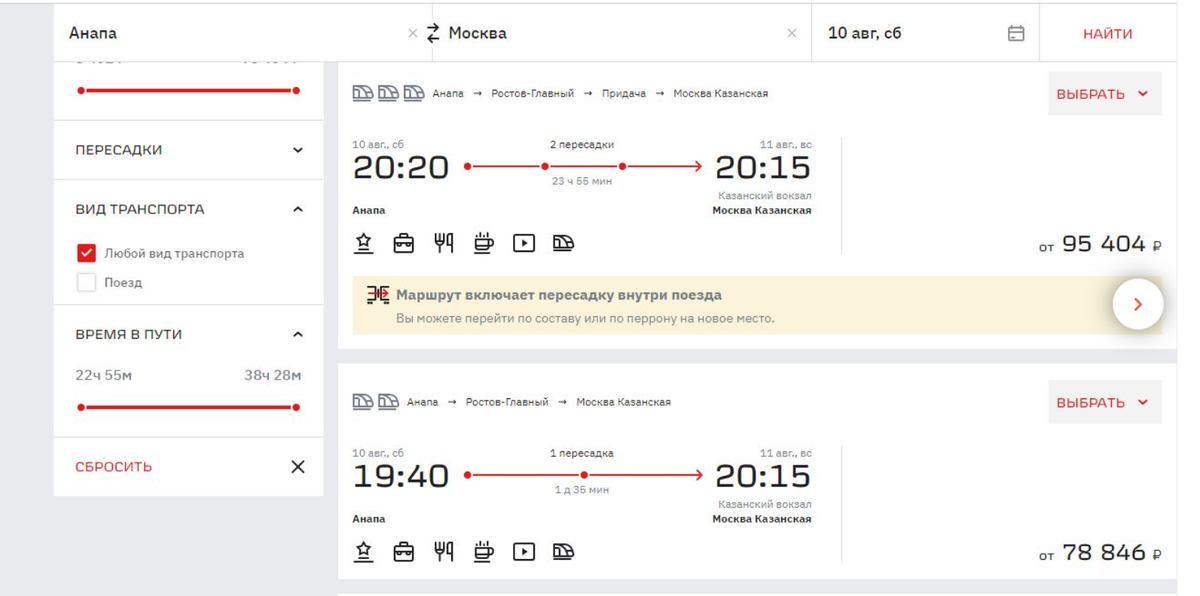1200x596 pixels.
Task: Click the swap directions arrows between Анапа and Москва
Action: [x=432, y=32]
